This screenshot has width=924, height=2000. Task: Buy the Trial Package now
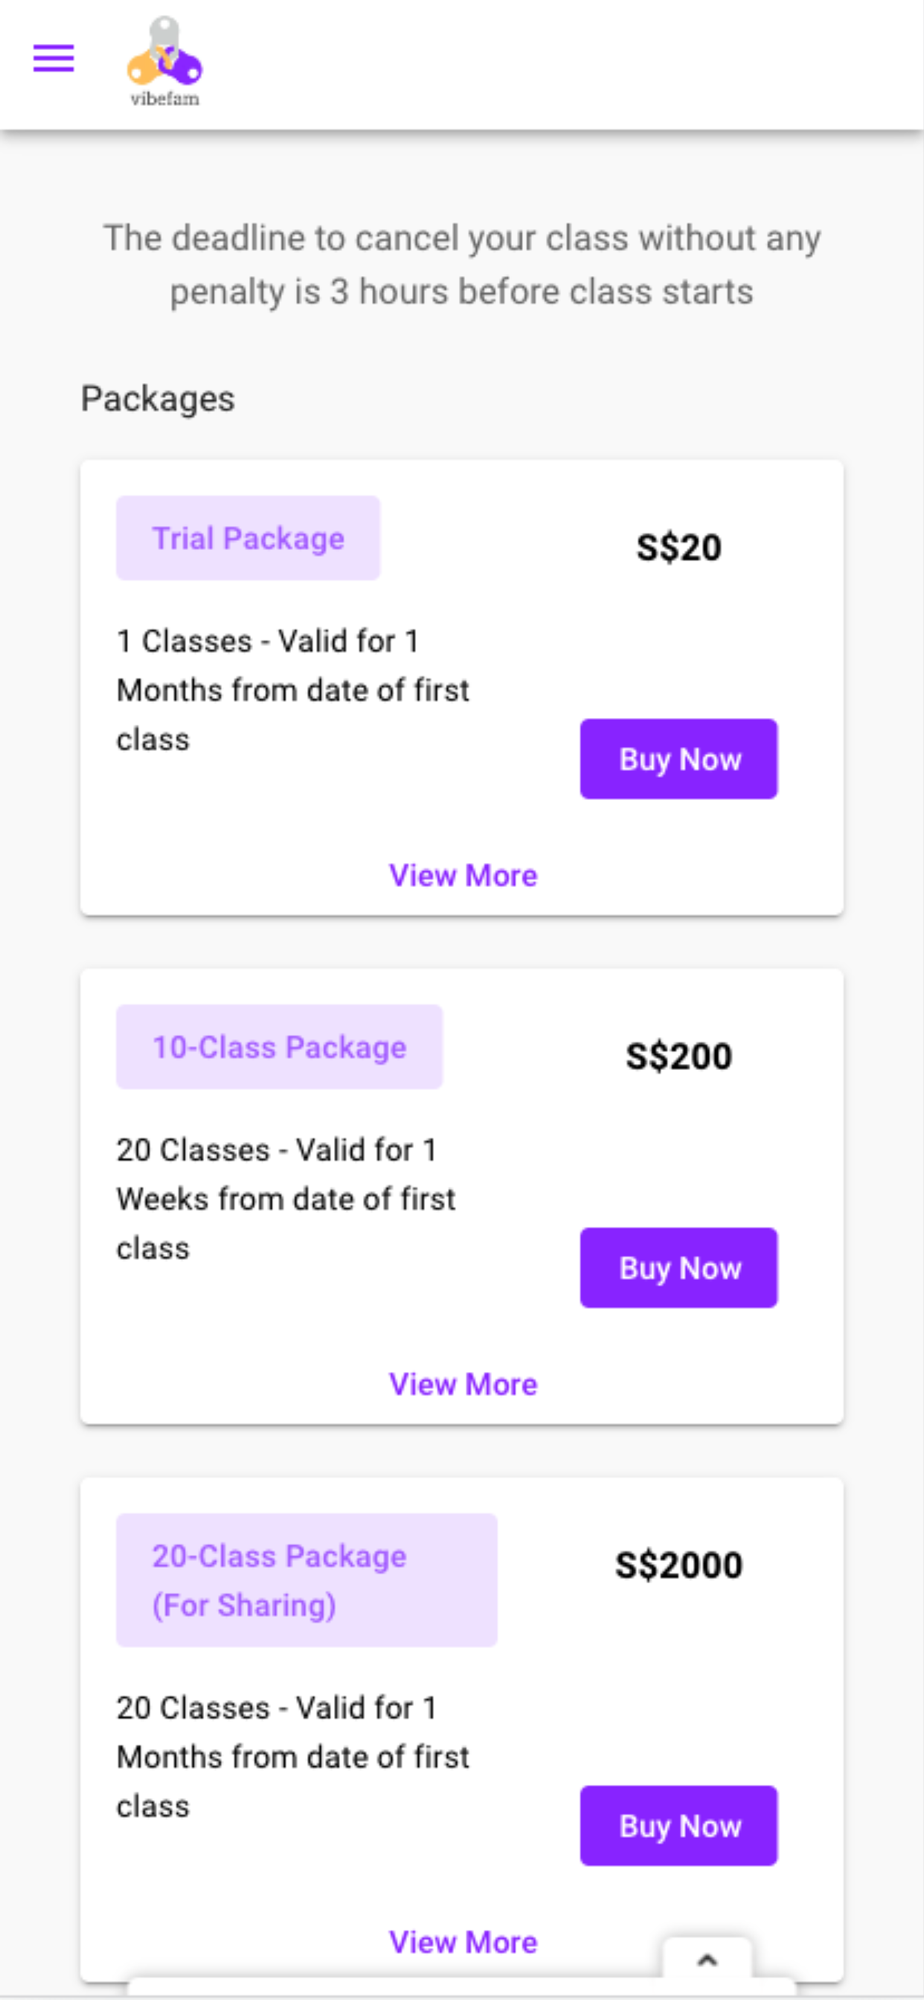click(679, 759)
